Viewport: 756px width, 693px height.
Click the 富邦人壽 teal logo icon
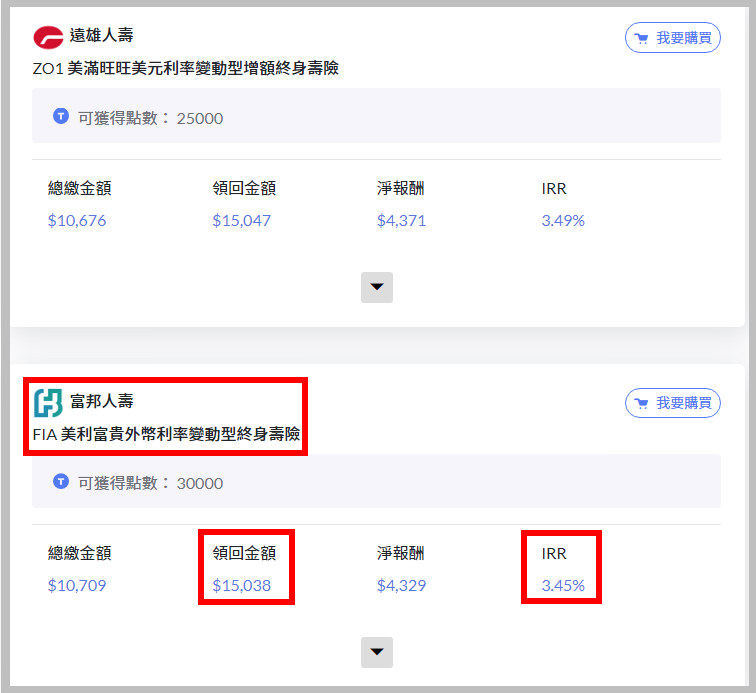(48, 403)
